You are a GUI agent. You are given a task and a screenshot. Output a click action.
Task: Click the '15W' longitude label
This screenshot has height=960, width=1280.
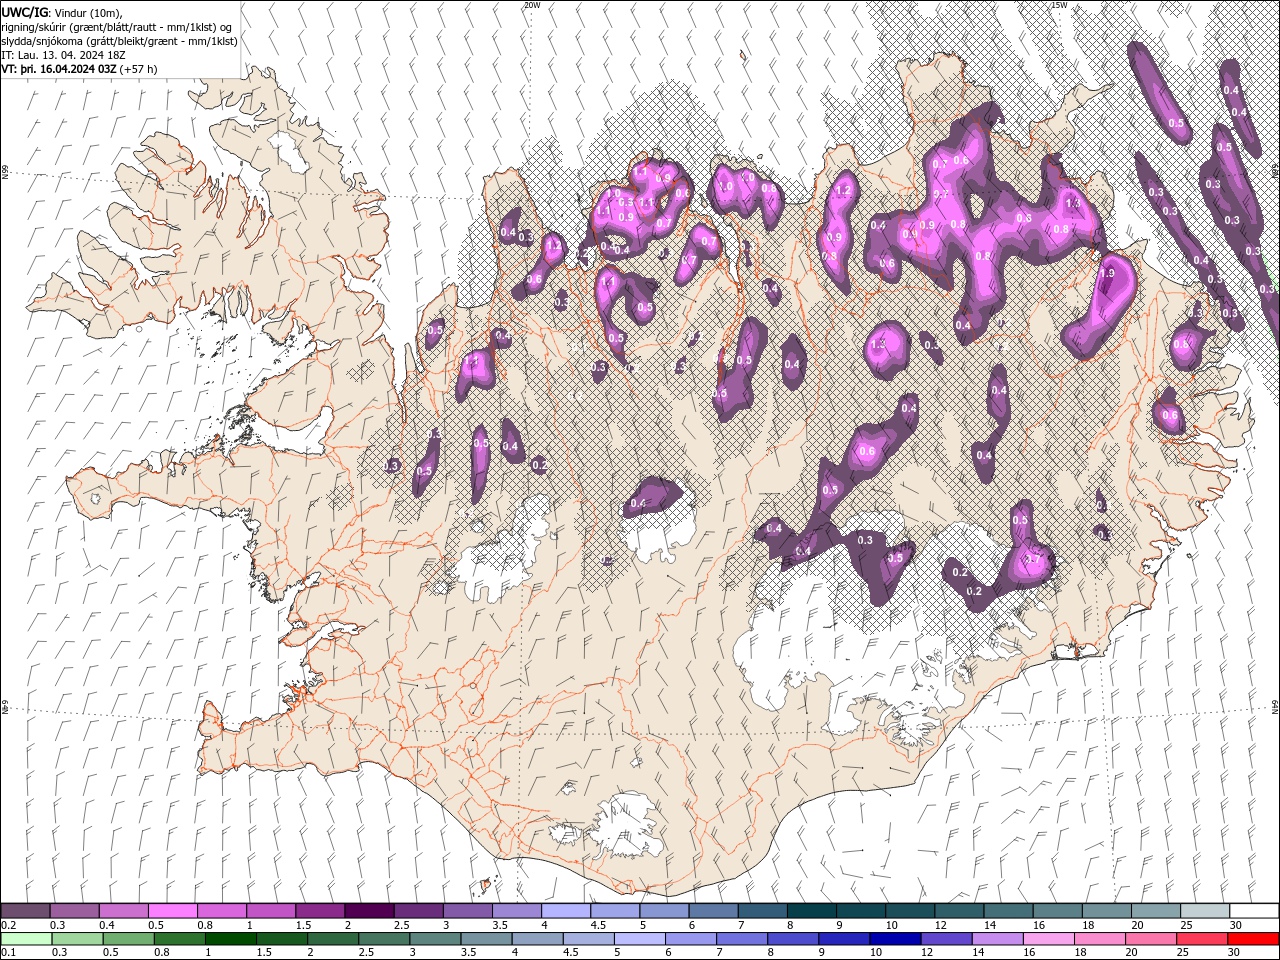pos(1059,5)
